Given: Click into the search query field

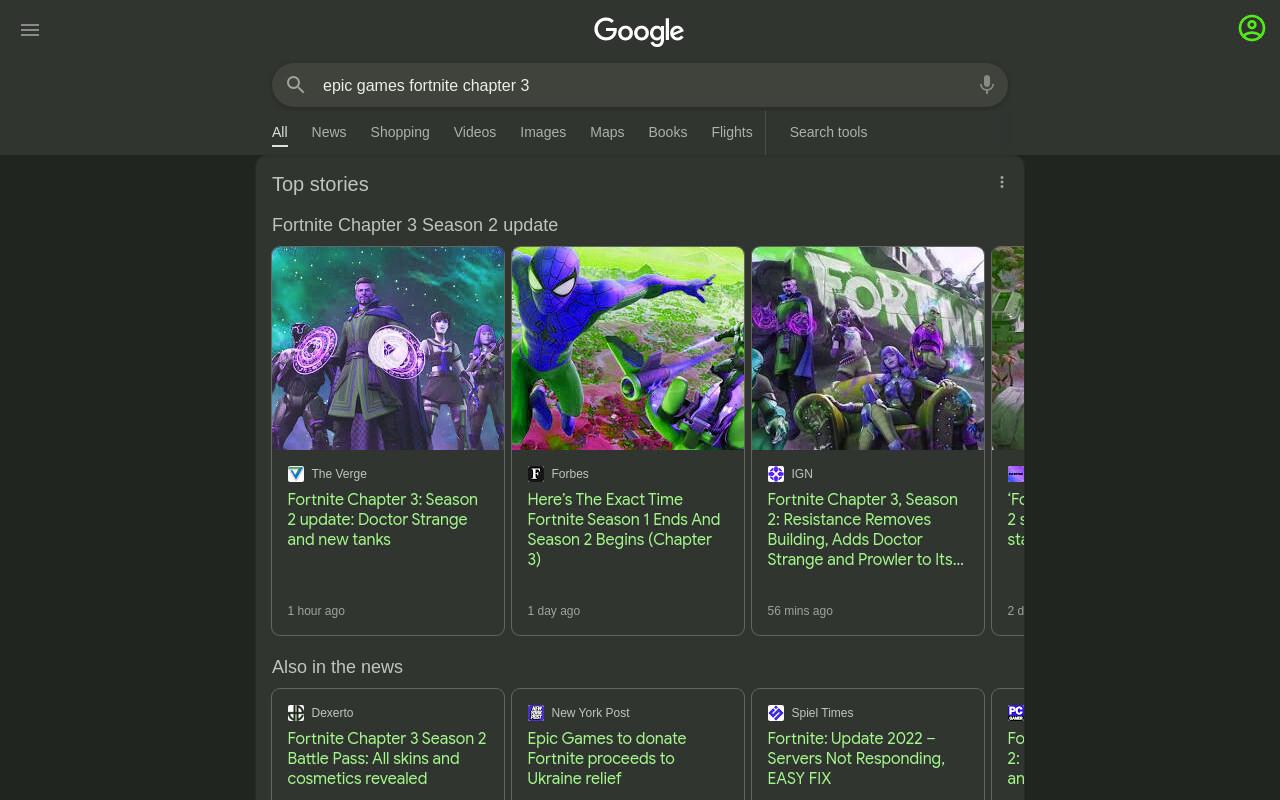Looking at the screenshot, I should pos(640,85).
